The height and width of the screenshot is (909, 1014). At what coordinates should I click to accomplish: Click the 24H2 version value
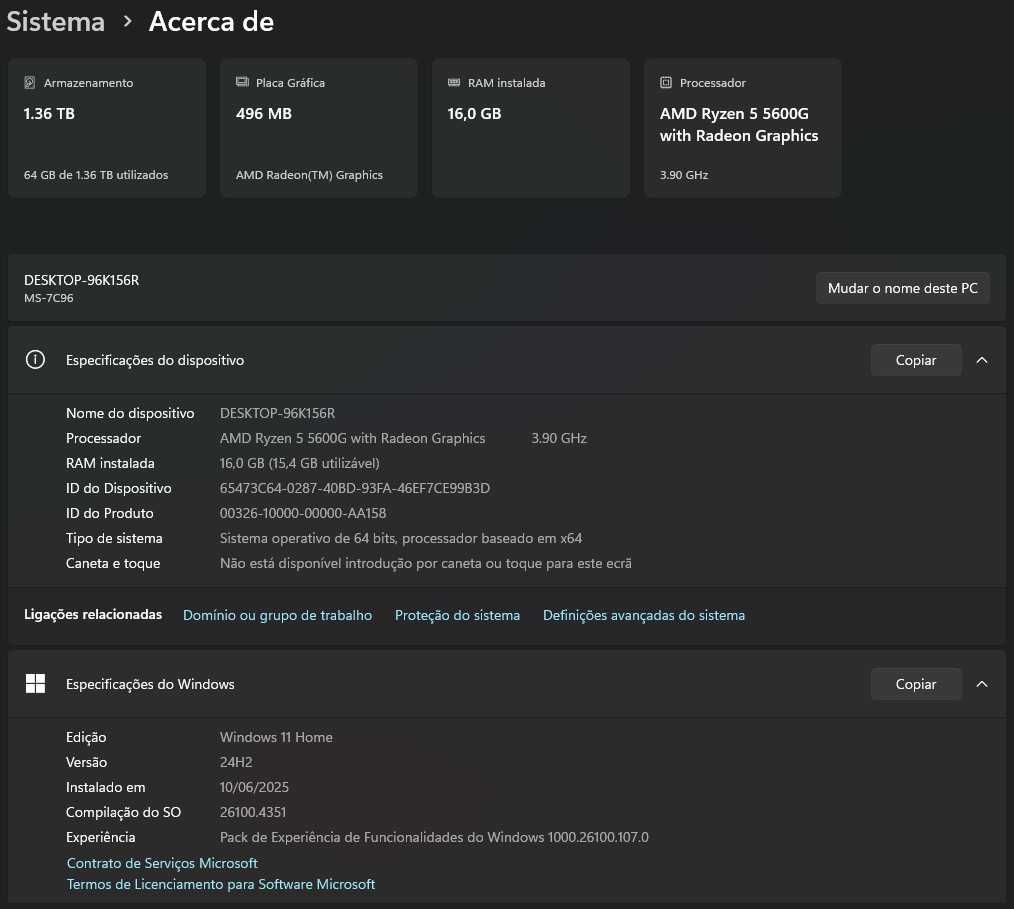(x=236, y=762)
